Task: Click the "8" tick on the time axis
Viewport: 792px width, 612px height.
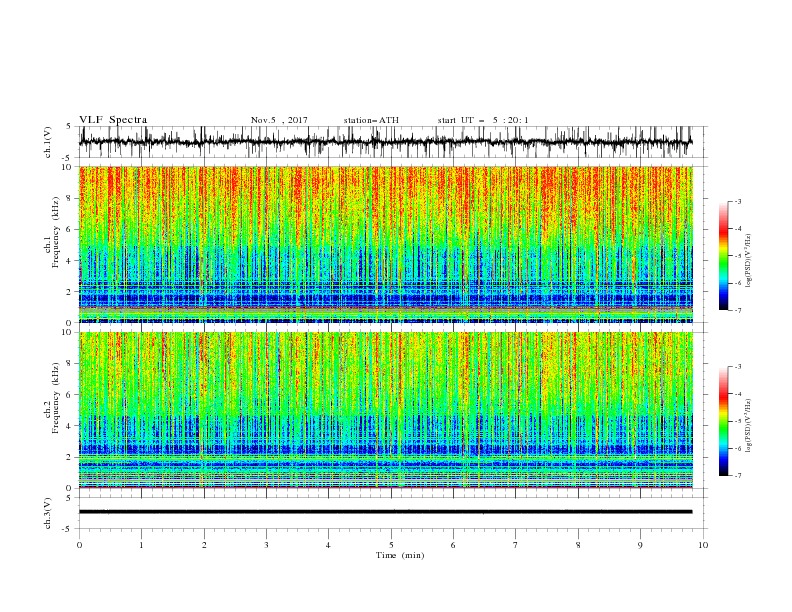Action: point(578,545)
